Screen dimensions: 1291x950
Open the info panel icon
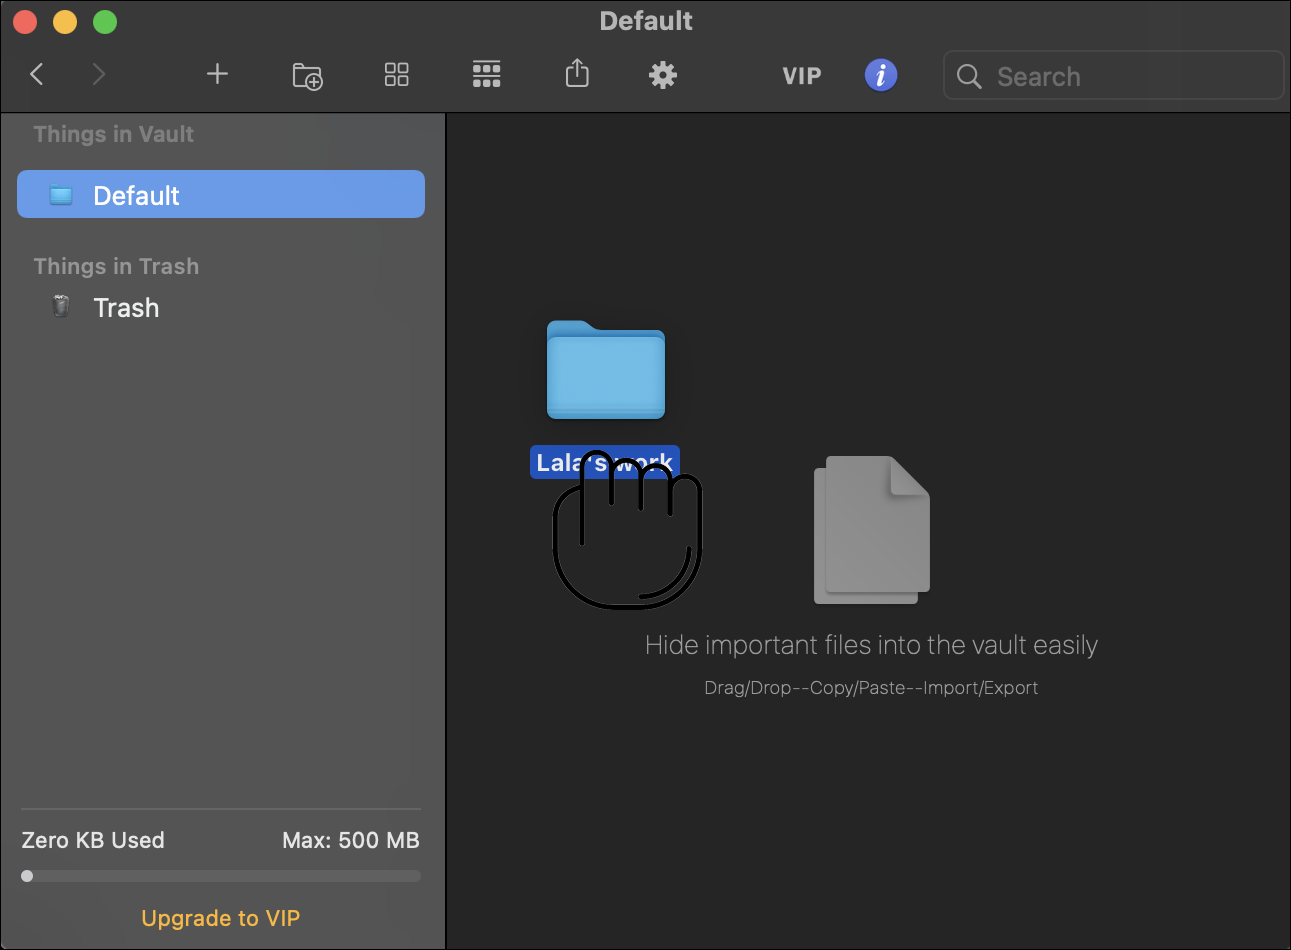pyautogui.click(x=880, y=75)
